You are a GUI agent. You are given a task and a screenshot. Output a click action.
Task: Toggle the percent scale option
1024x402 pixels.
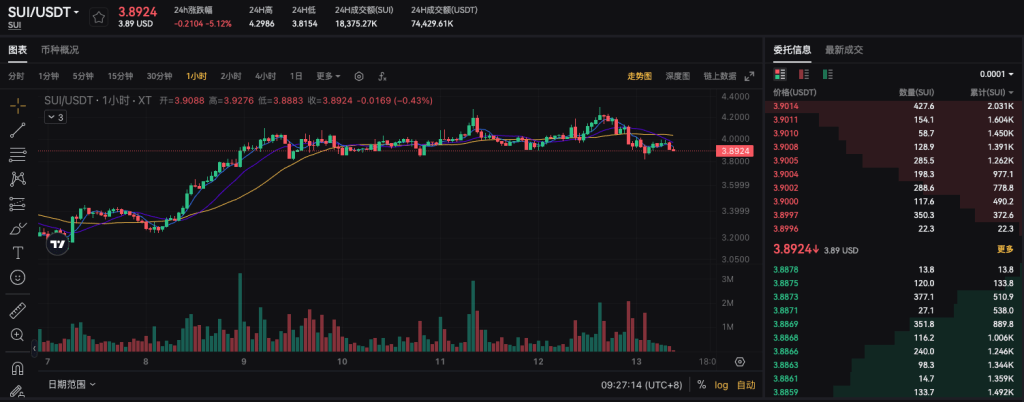click(x=701, y=384)
